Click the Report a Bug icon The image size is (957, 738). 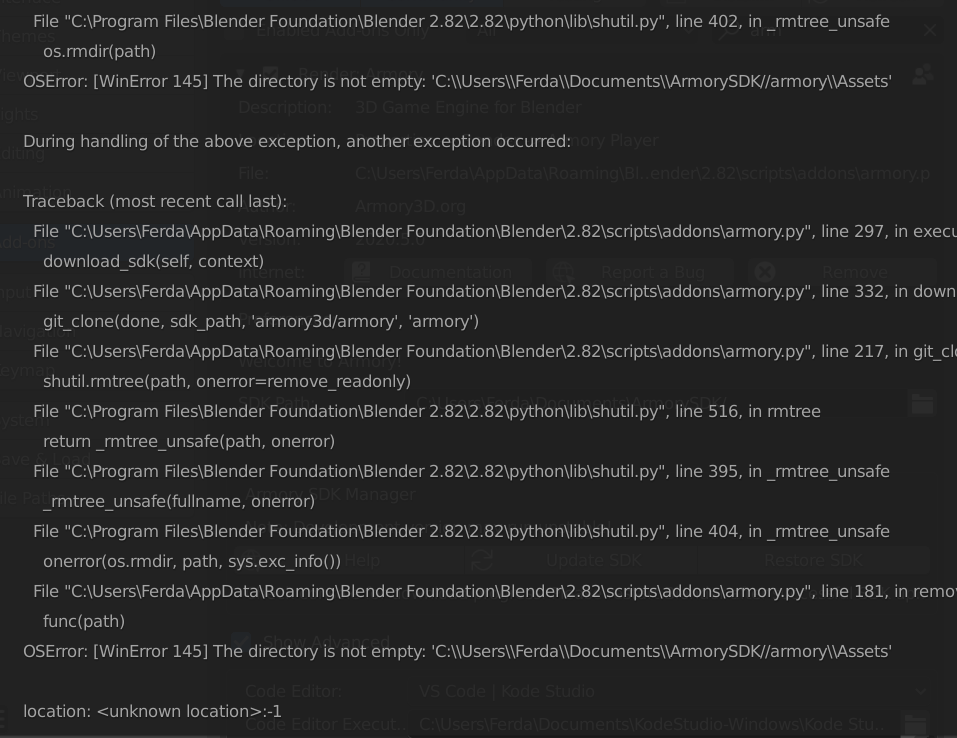click(x=563, y=272)
